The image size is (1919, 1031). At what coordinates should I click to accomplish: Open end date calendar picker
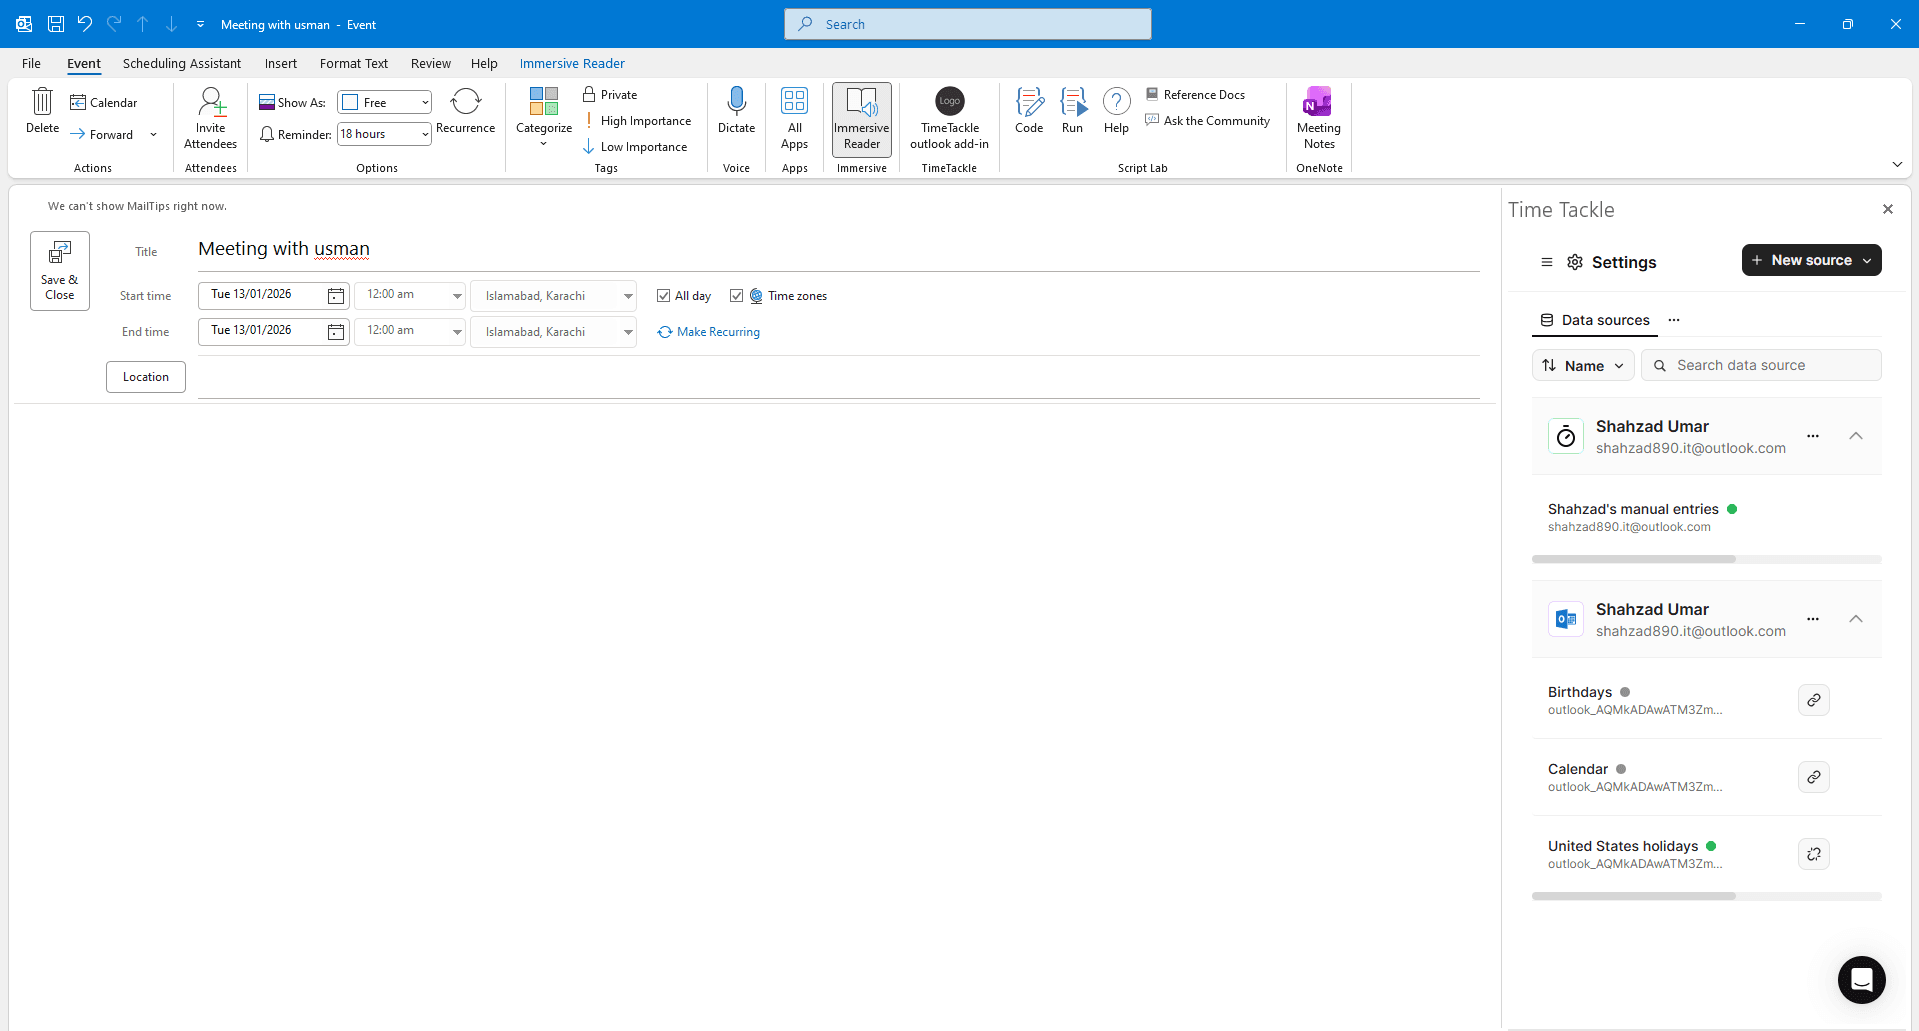[x=336, y=332]
